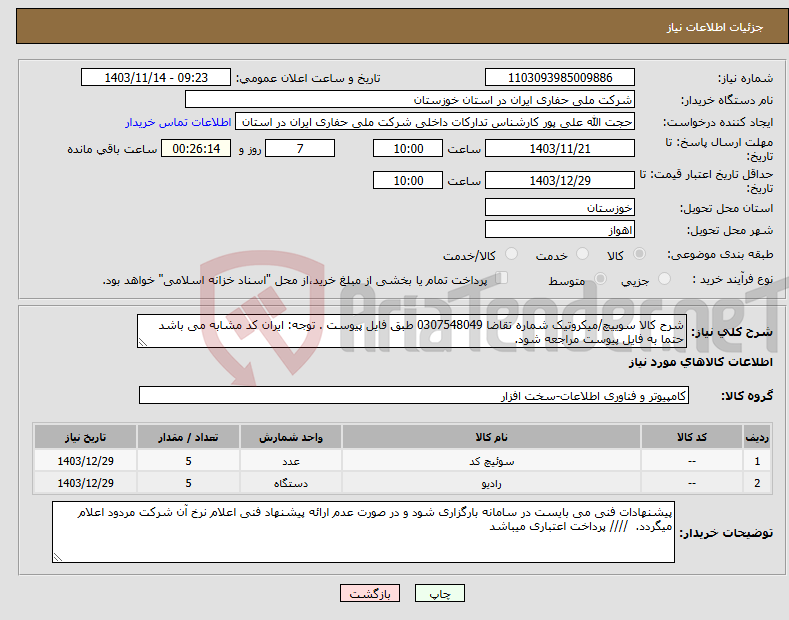789x620 pixels.
Task: Click the اطلاعات کالاهای مورد نیاز heading
Action: 700,362
